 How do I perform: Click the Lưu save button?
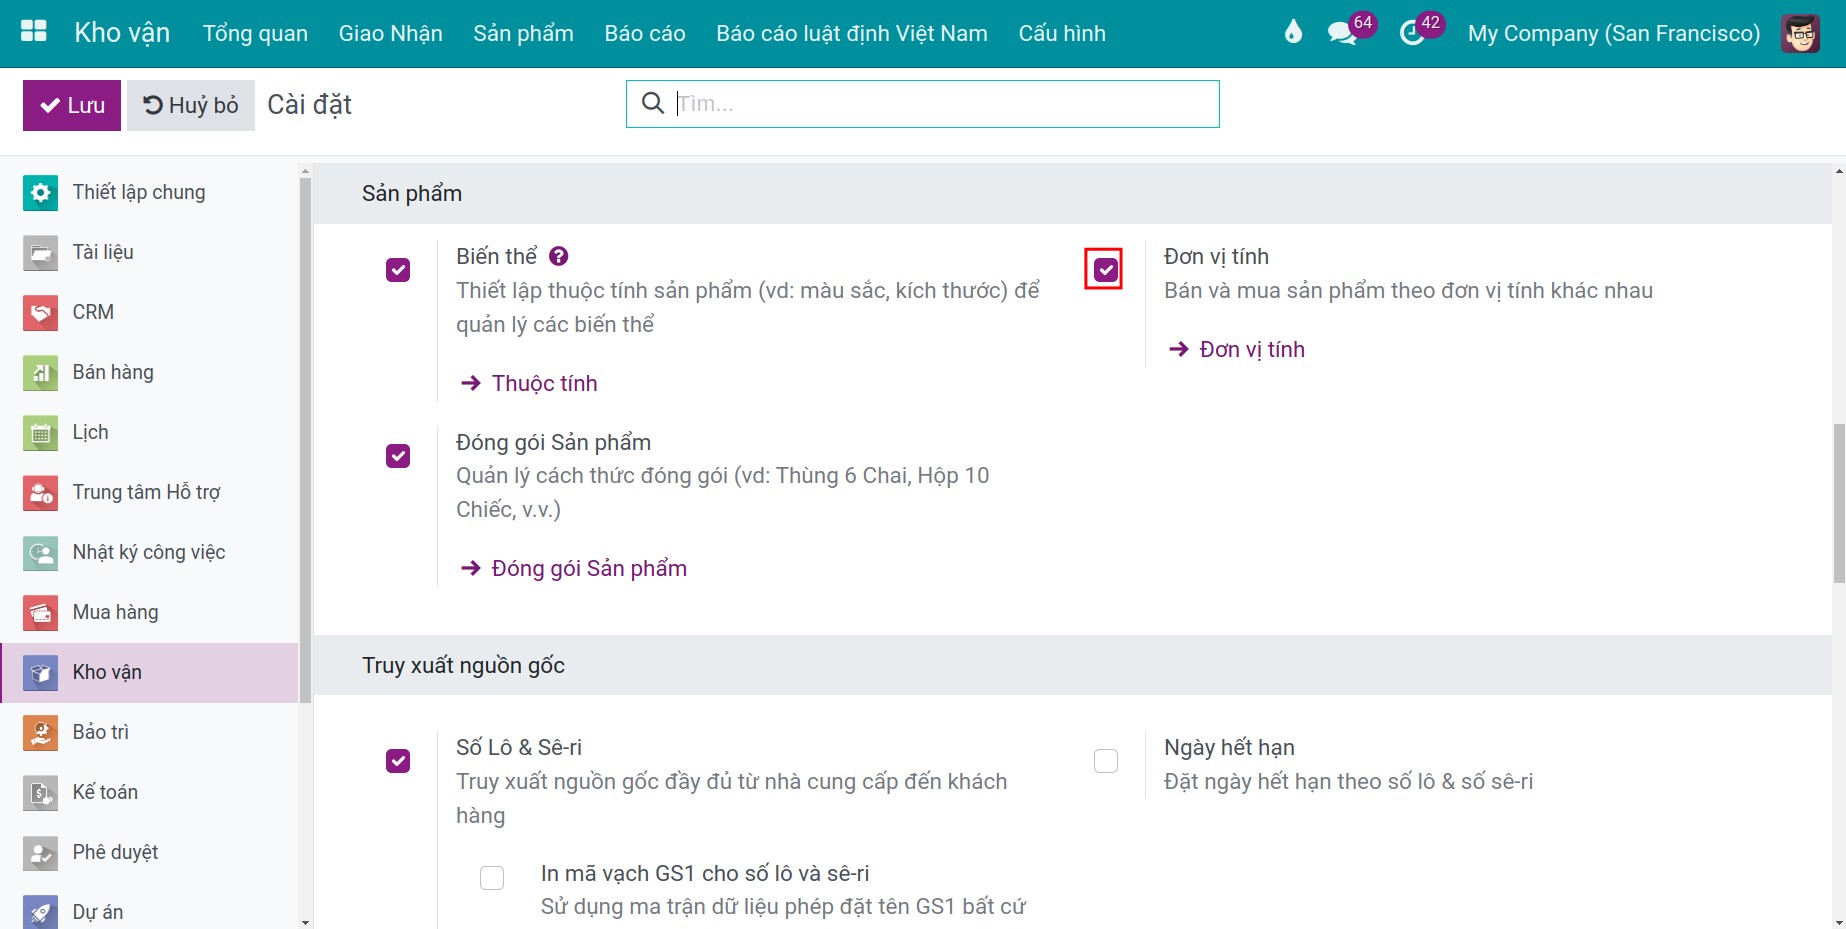72,105
